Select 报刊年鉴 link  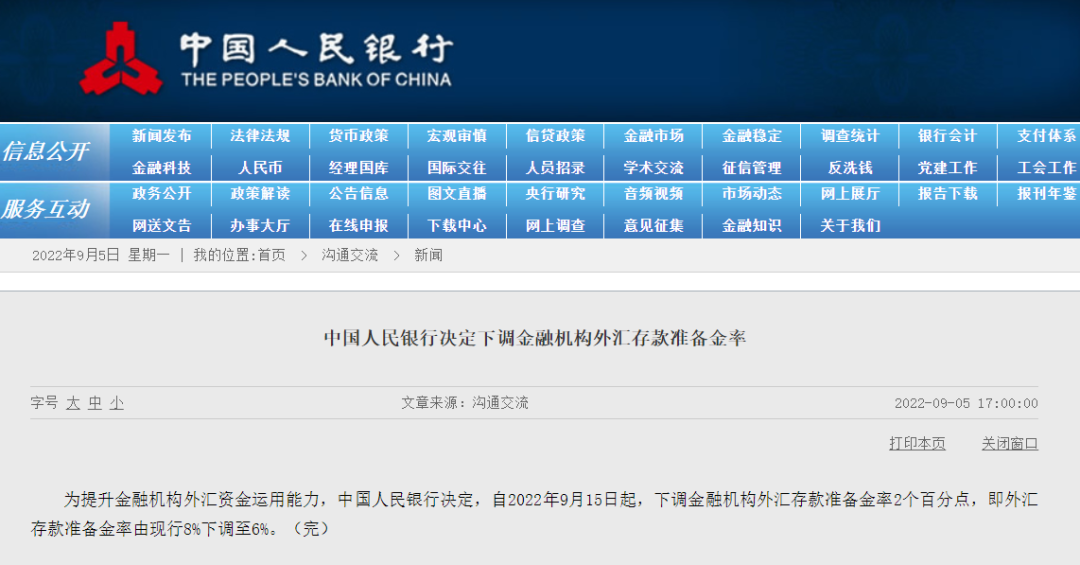1047,194
